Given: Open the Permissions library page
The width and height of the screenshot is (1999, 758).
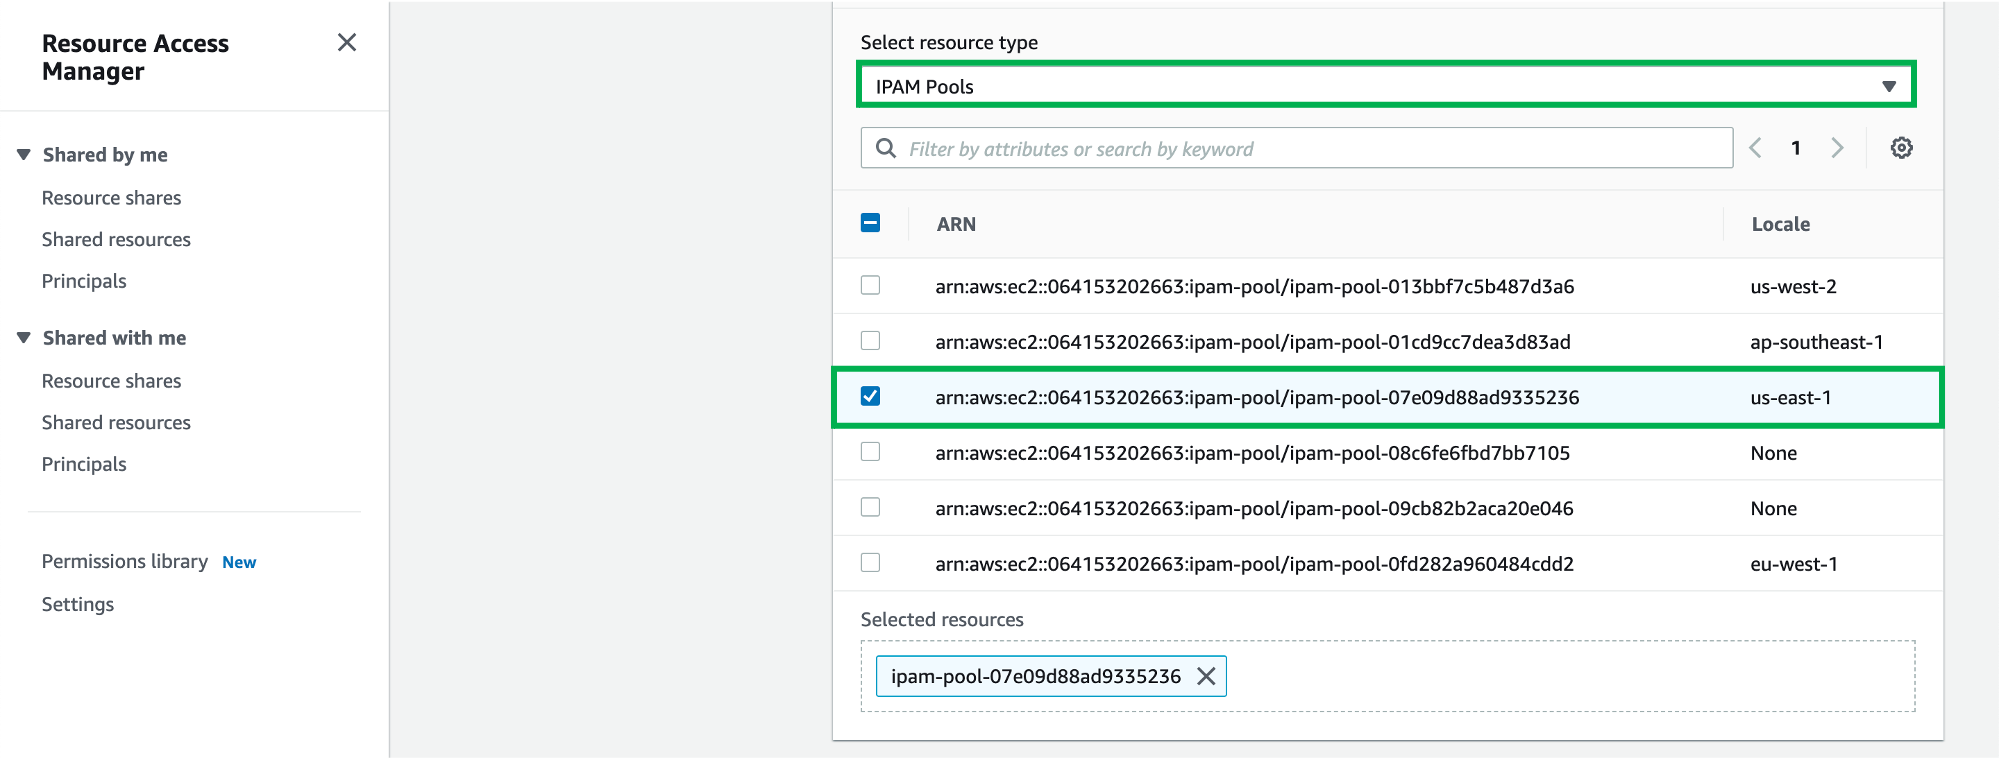Looking at the screenshot, I should [x=125, y=562].
